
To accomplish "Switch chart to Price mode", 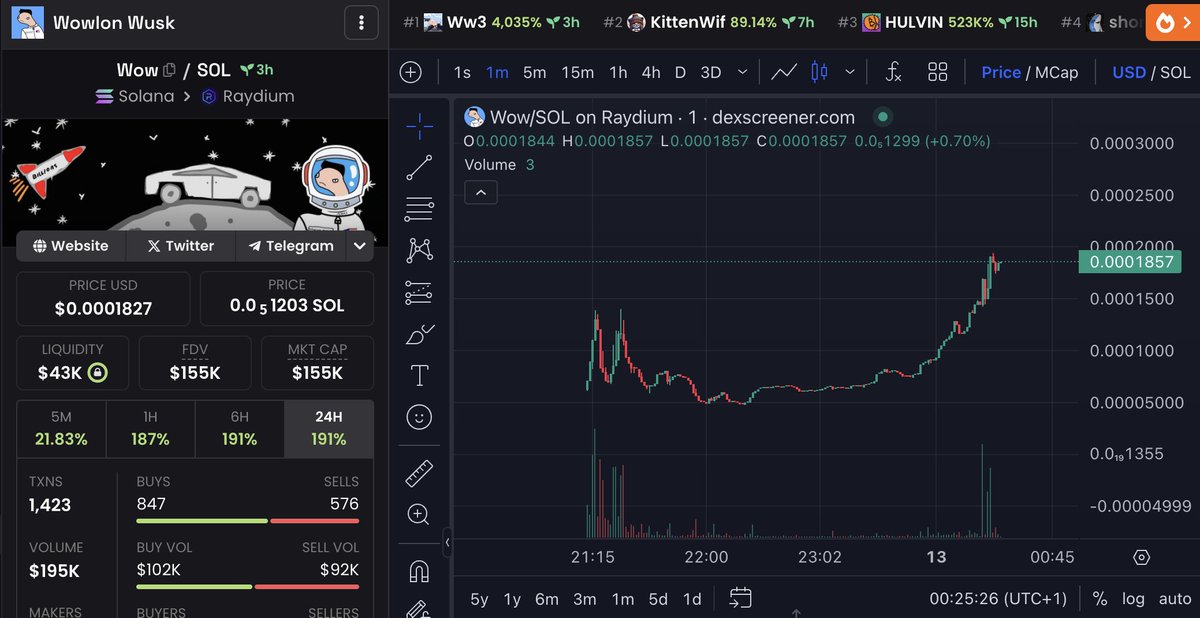I will 1001,72.
